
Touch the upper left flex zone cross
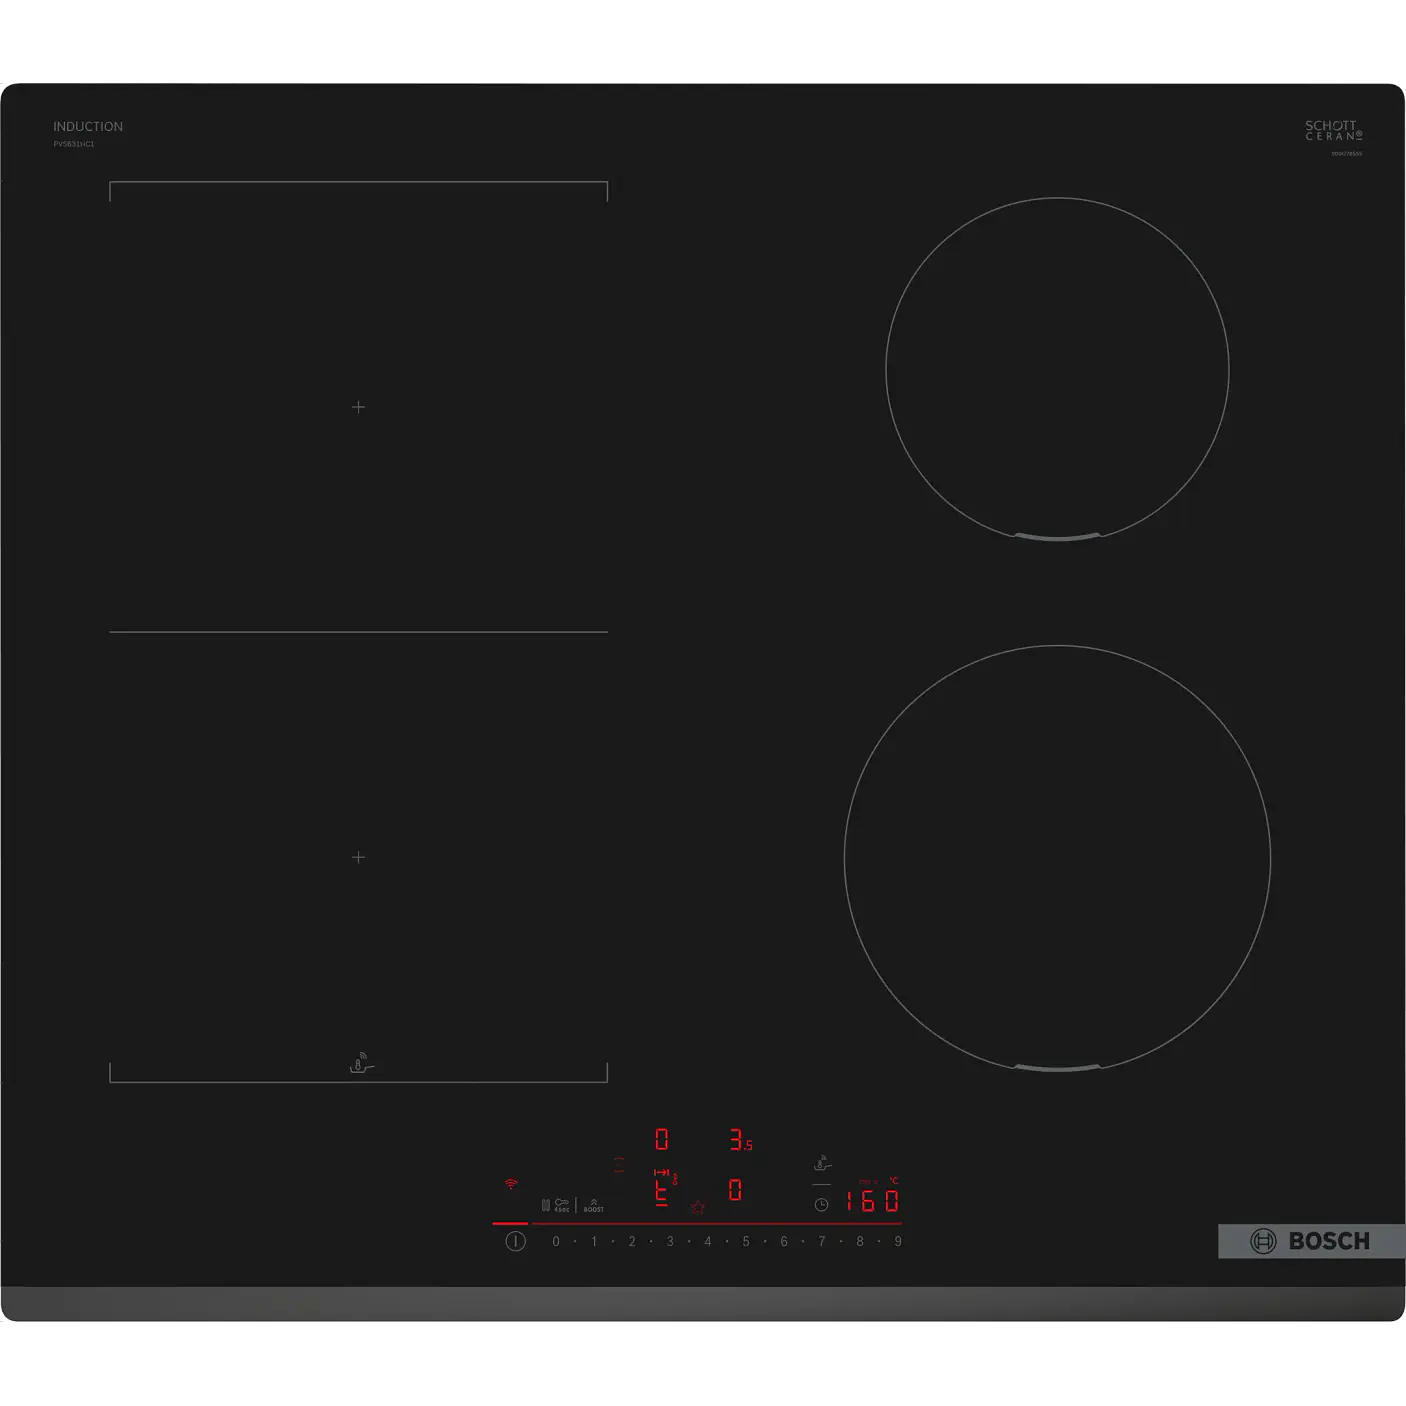pyautogui.click(x=359, y=407)
